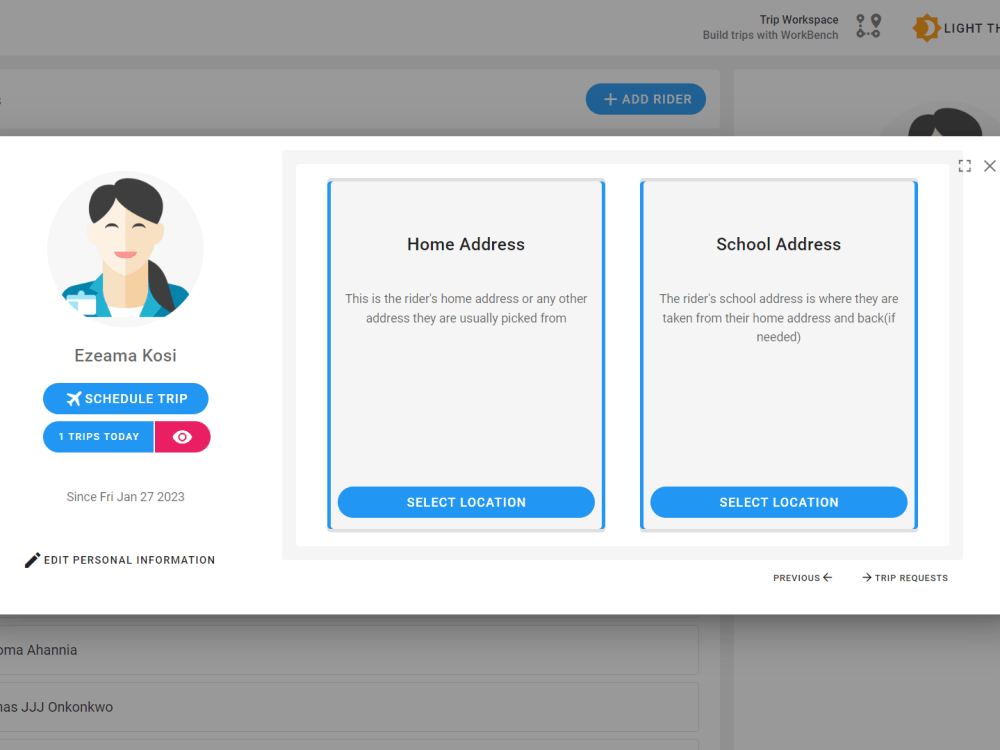Go to Previous step

tap(802, 578)
